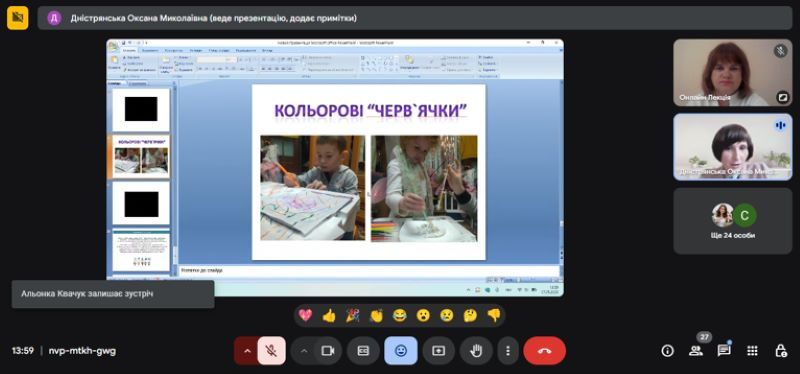Open the chat messages panel

coord(723,351)
